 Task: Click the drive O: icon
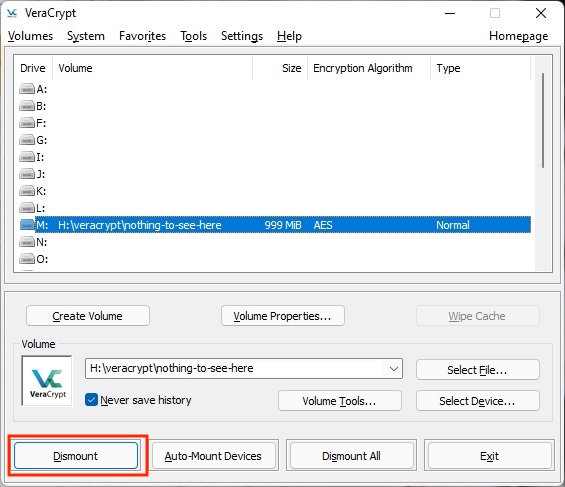pyautogui.click(x=27, y=259)
